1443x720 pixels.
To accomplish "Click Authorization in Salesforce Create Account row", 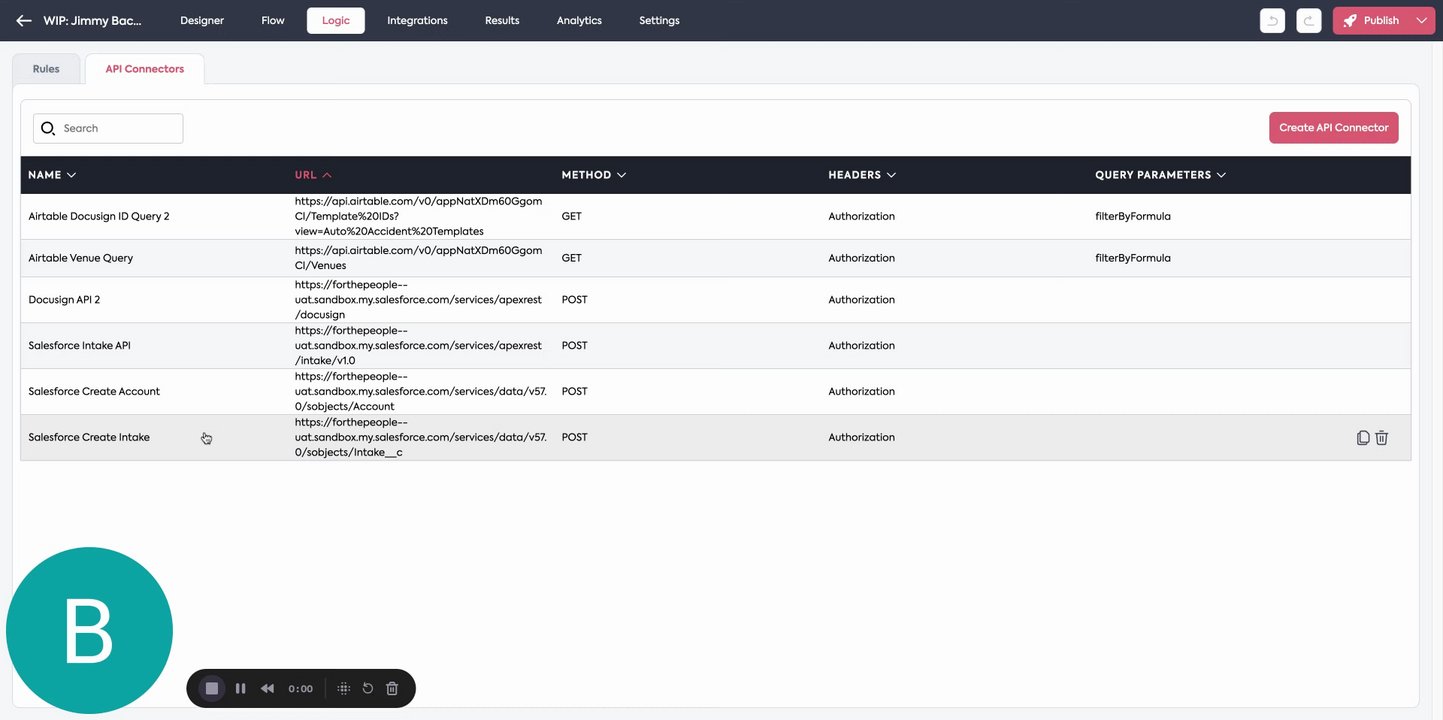I will click(x=862, y=392).
